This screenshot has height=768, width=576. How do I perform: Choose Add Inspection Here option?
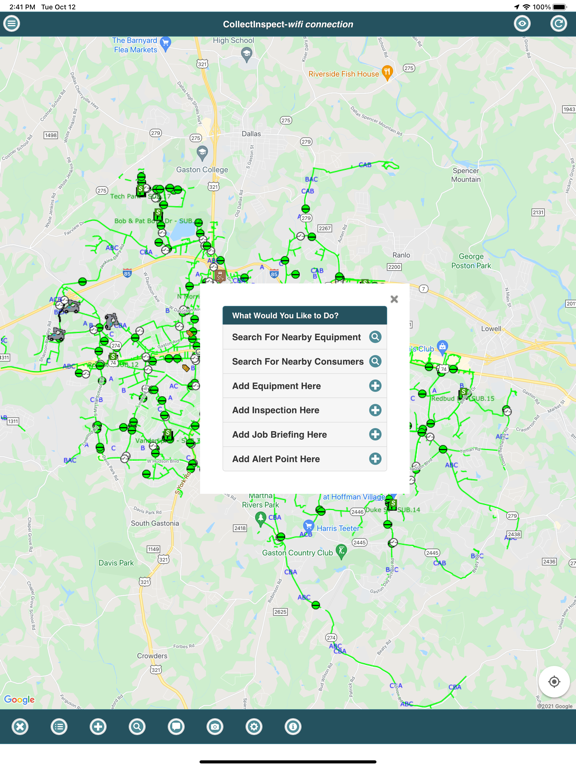[x=305, y=410]
